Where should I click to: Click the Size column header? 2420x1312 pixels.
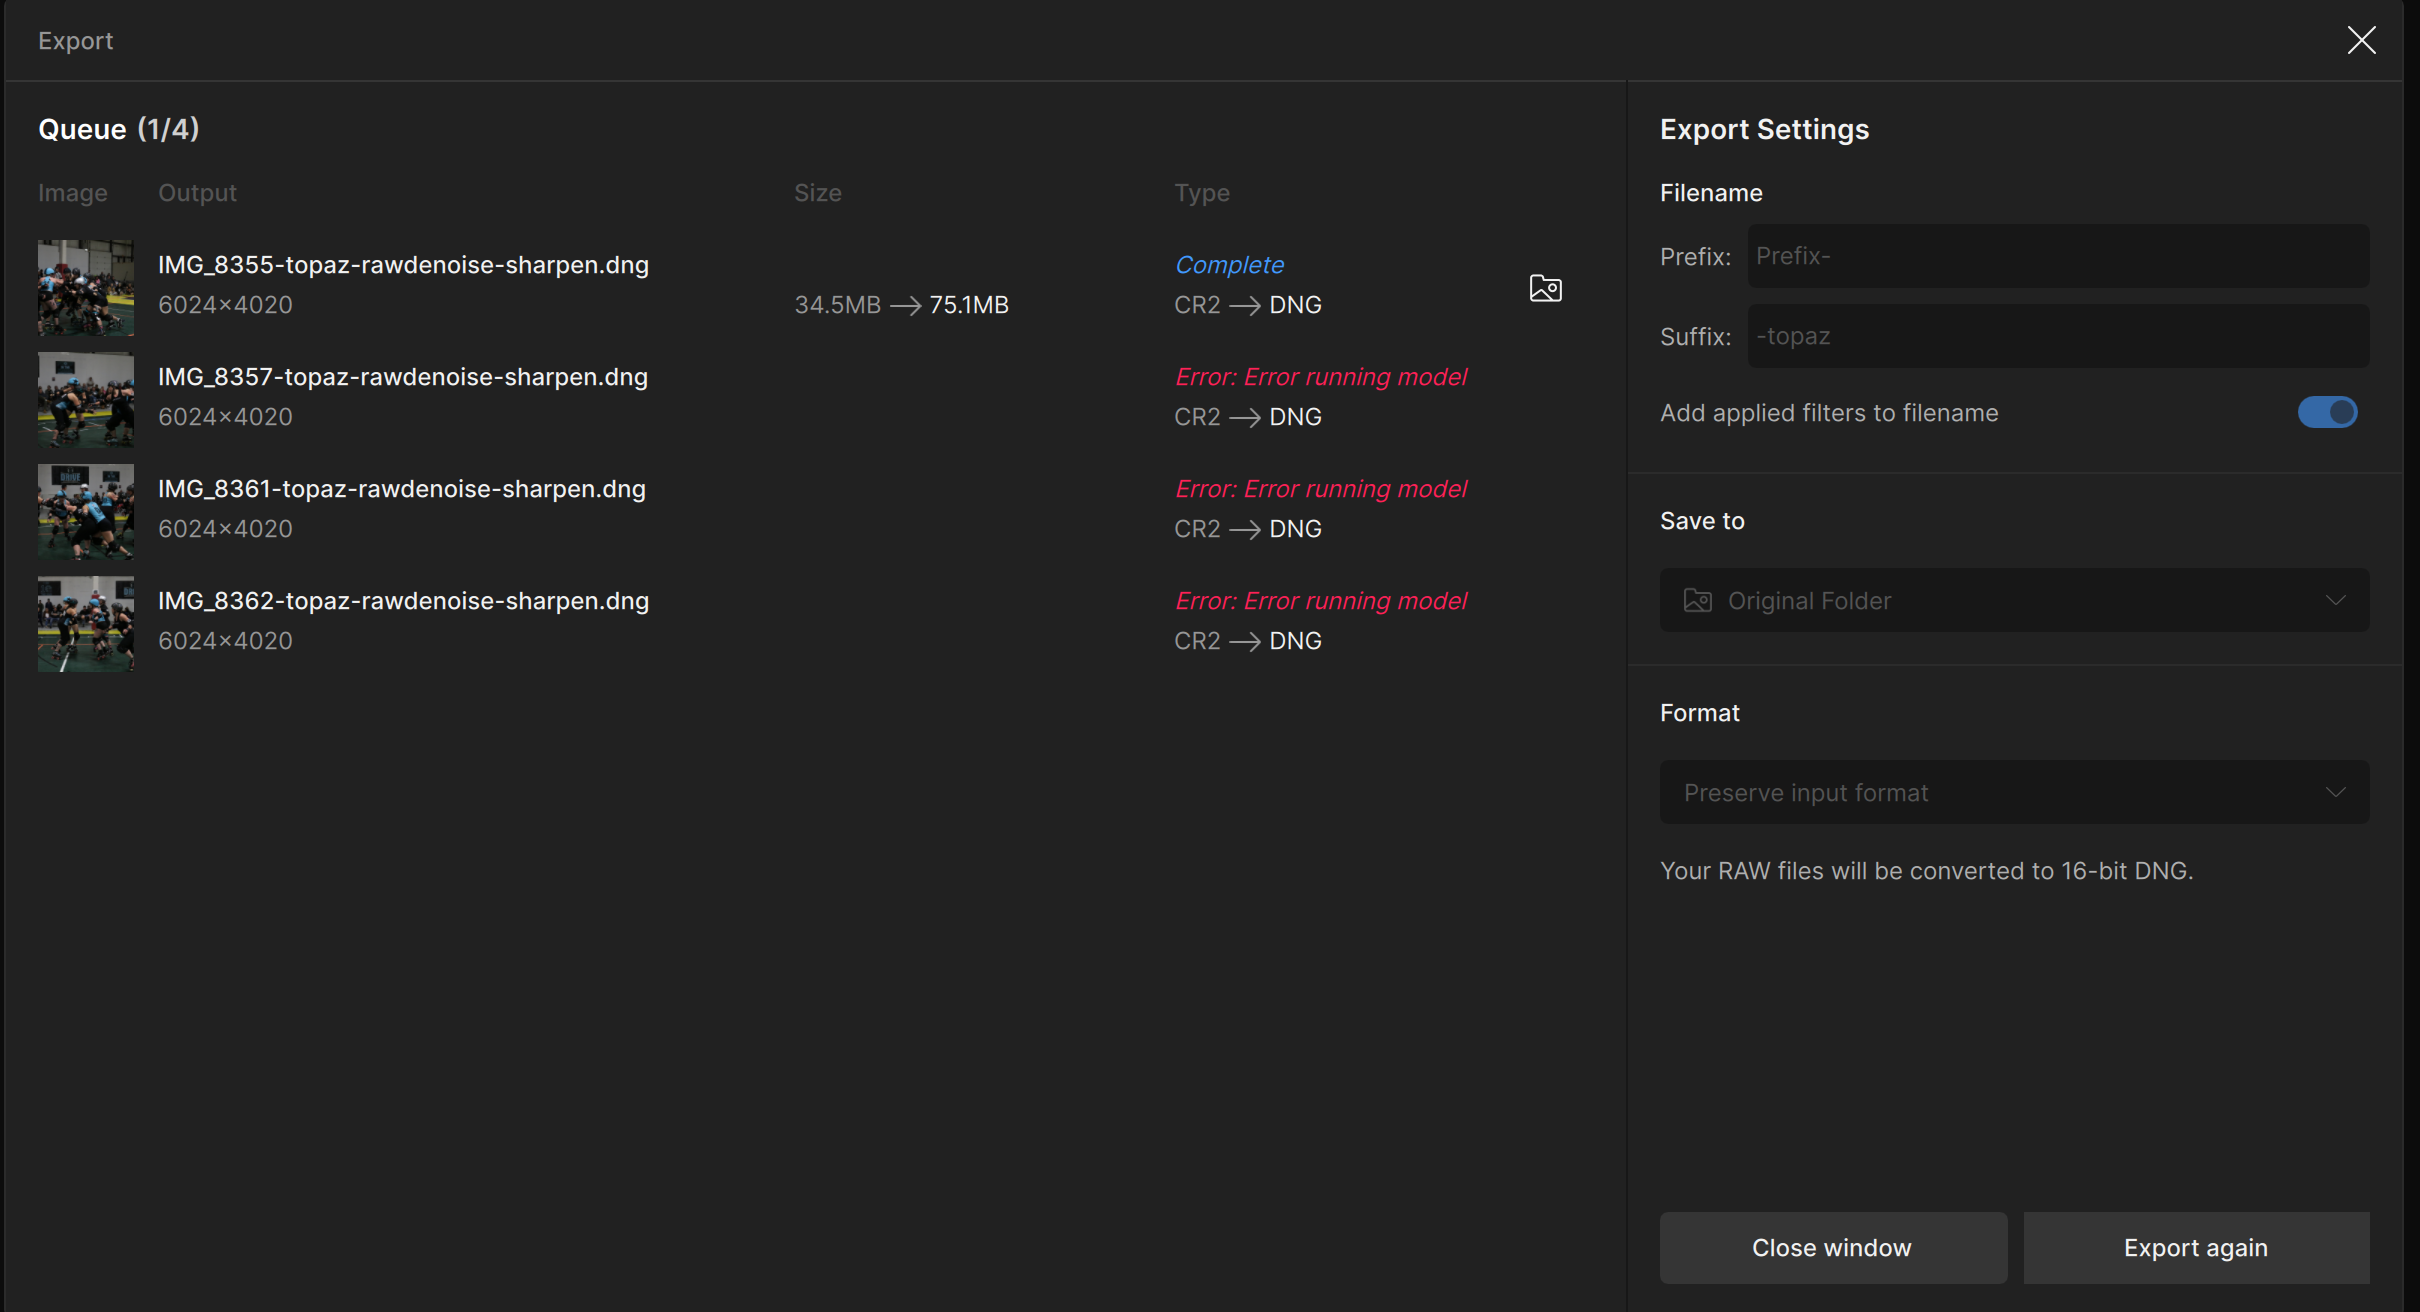(817, 193)
